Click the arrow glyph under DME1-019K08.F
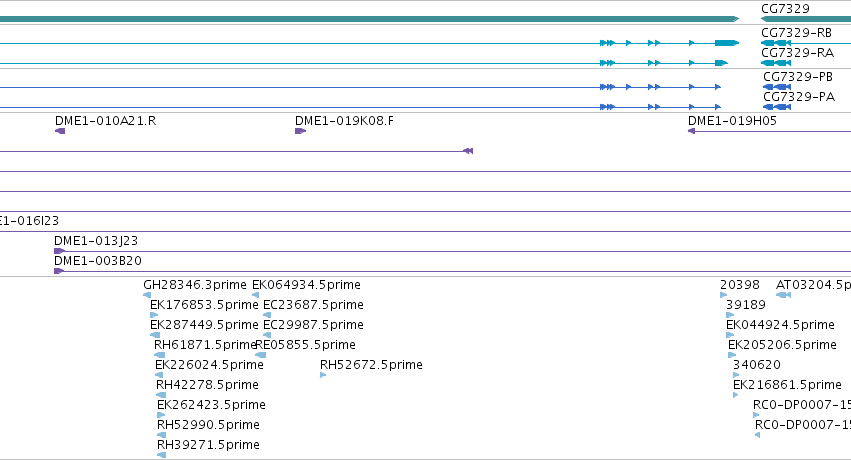Screen dimensions: 851x460 301,131
